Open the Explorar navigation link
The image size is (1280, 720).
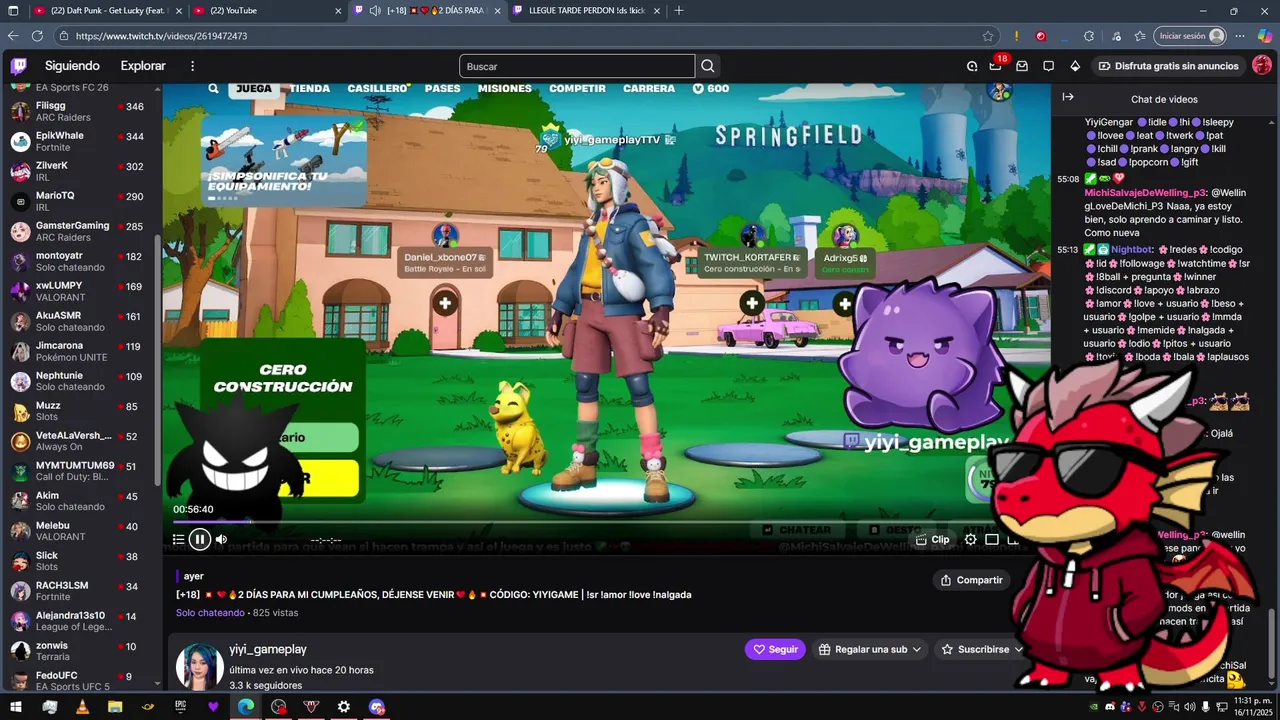pyautogui.click(x=143, y=66)
